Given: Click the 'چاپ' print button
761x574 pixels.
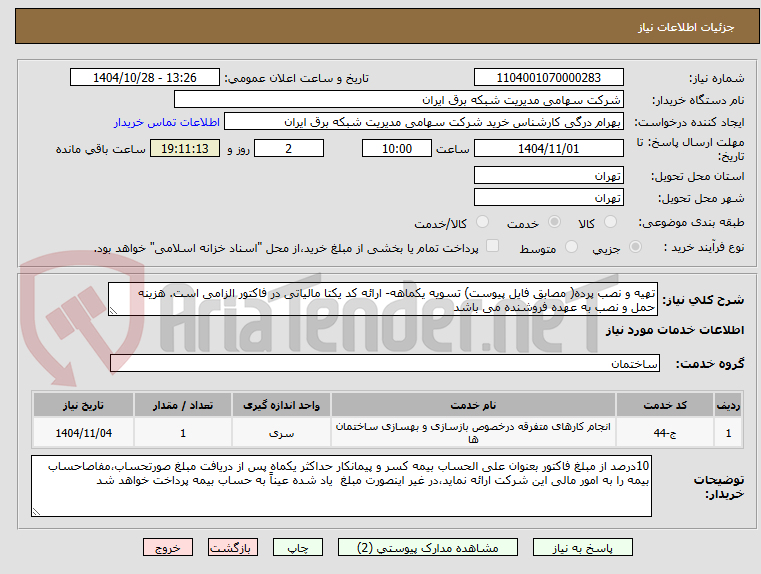Looking at the screenshot, I should 298,547.
